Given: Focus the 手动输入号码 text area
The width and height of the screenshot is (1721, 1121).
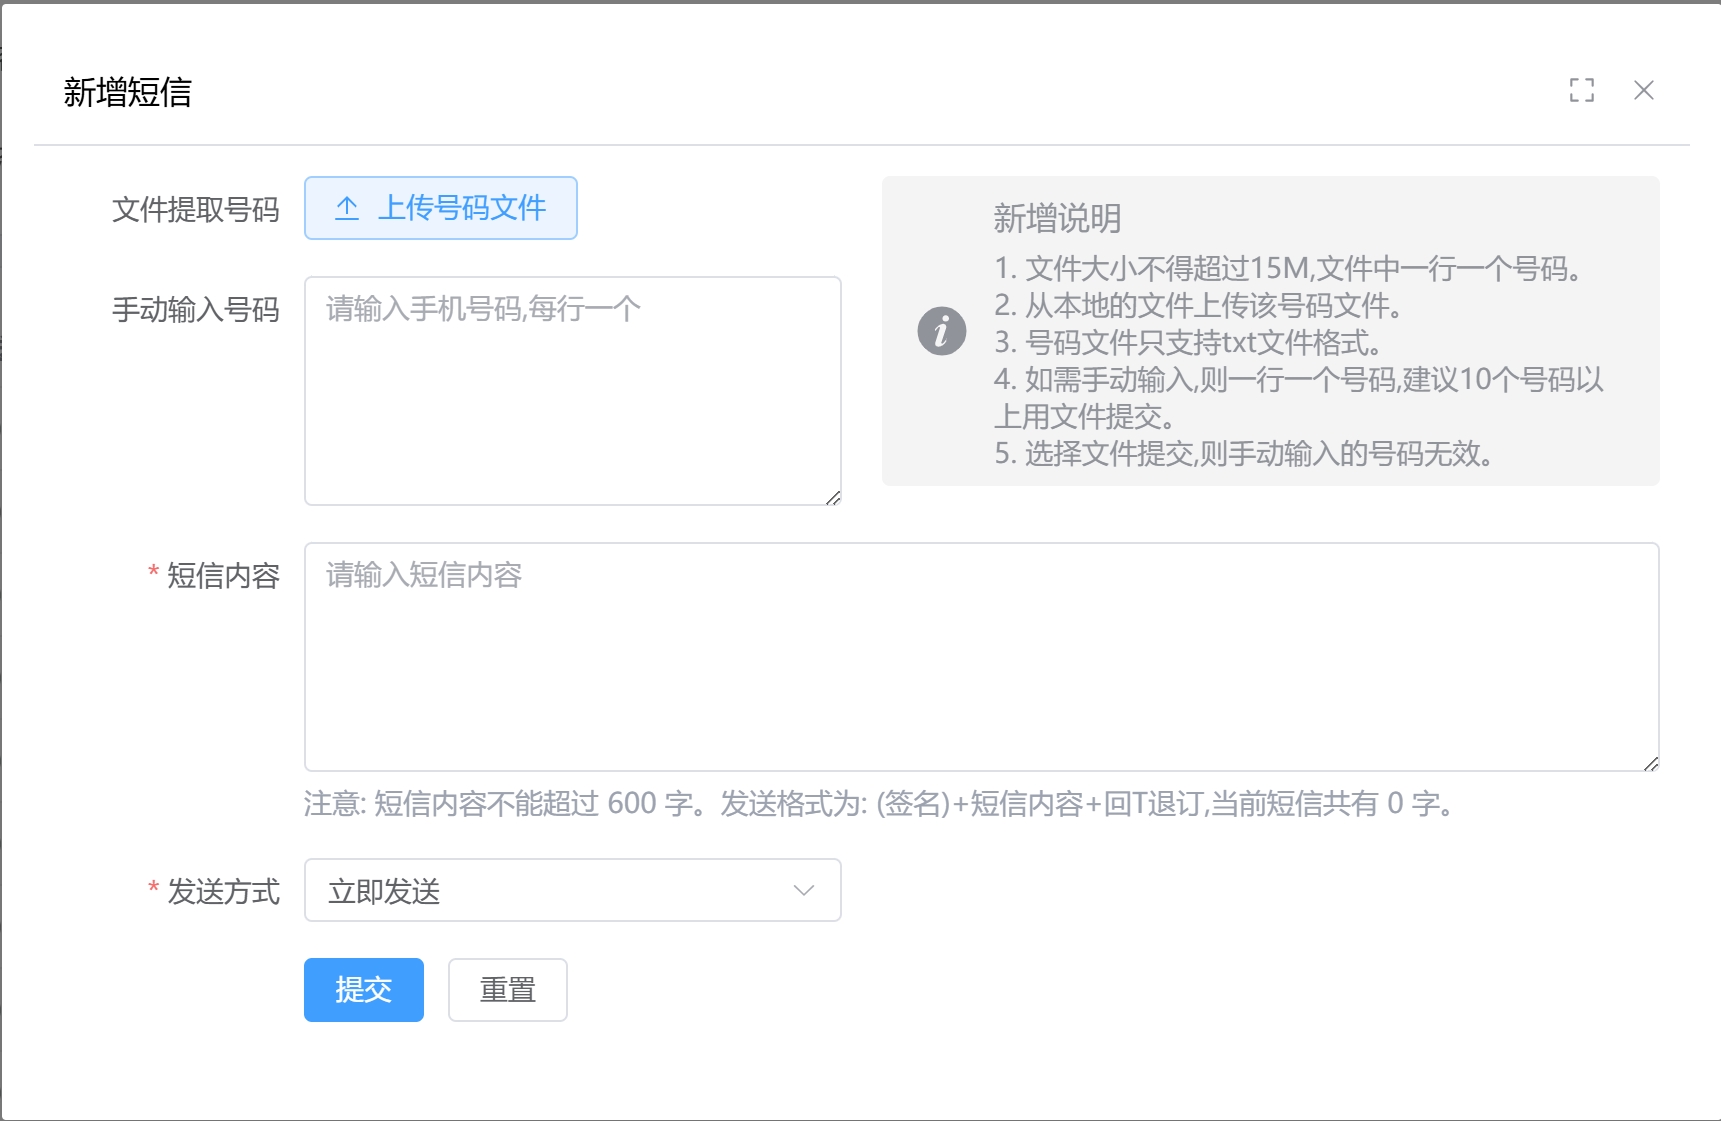Looking at the screenshot, I should (573, 391).
